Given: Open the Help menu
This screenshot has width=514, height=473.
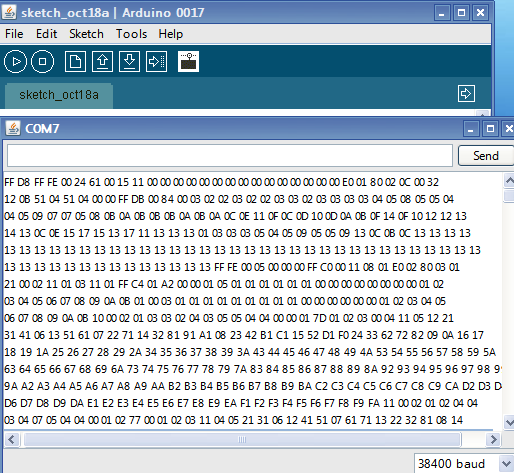Looking at the screenshot, I should click(171, 34).
